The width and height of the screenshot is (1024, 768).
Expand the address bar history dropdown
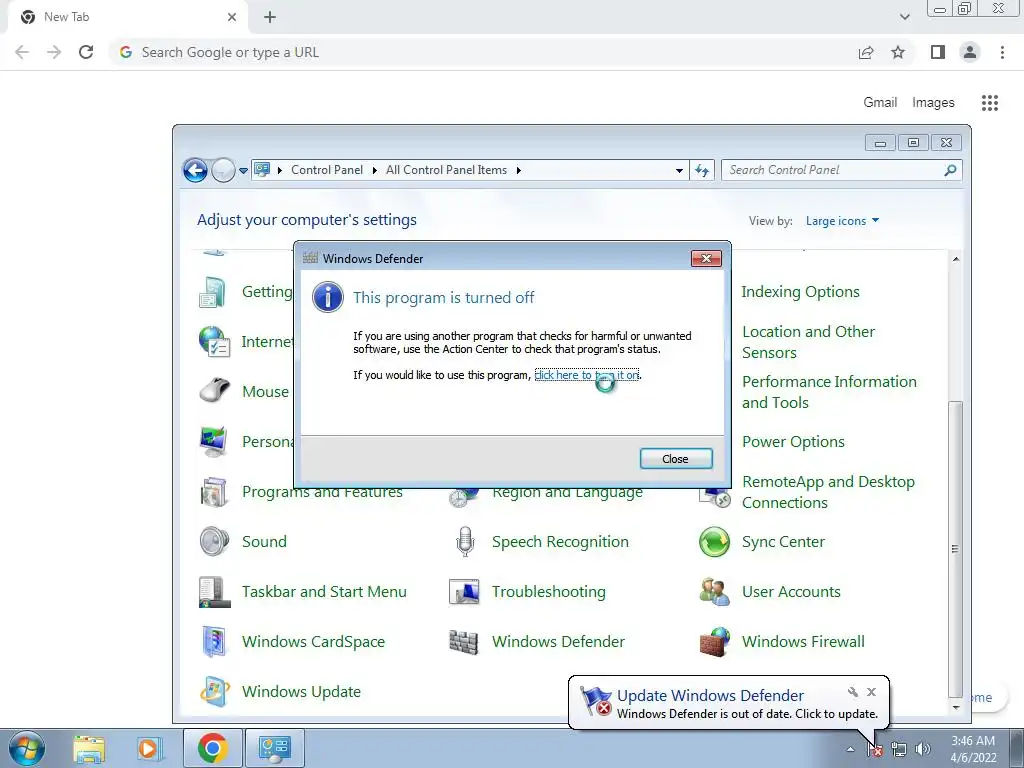pyautogui.click(x=679, y=170)
